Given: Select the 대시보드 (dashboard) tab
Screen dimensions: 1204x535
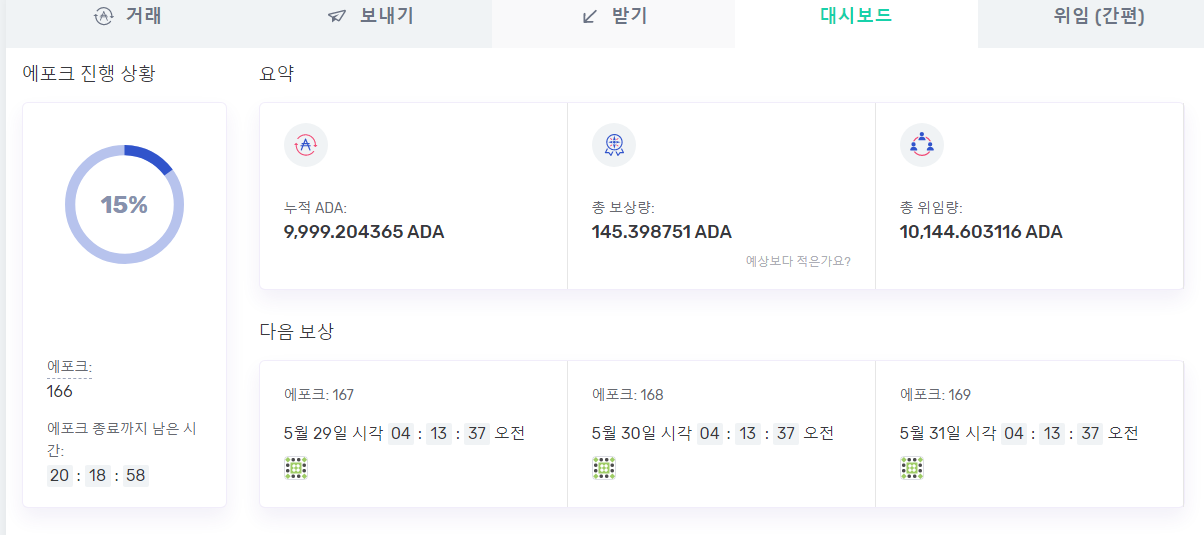Looking at the screenshot, I should (x=855, y=16).
